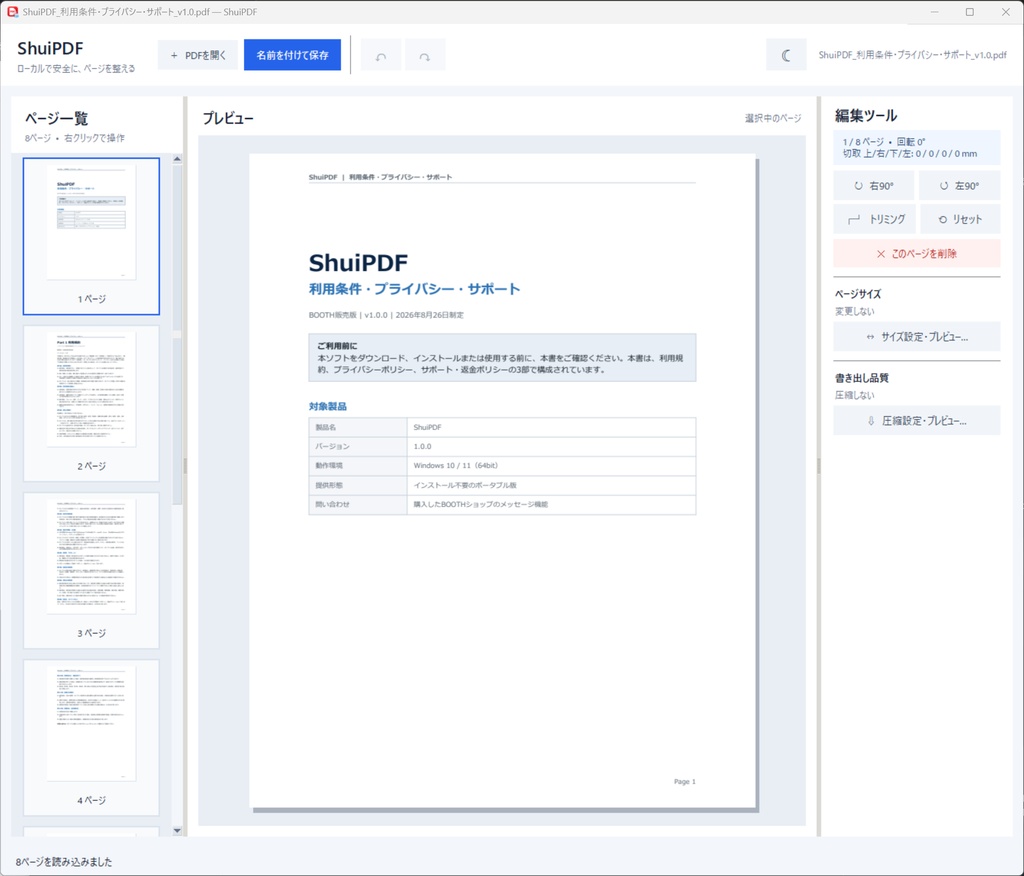Toggle dark mode with the moon icon
Viewport: 1024px width, 876px height.
[786, 56]
